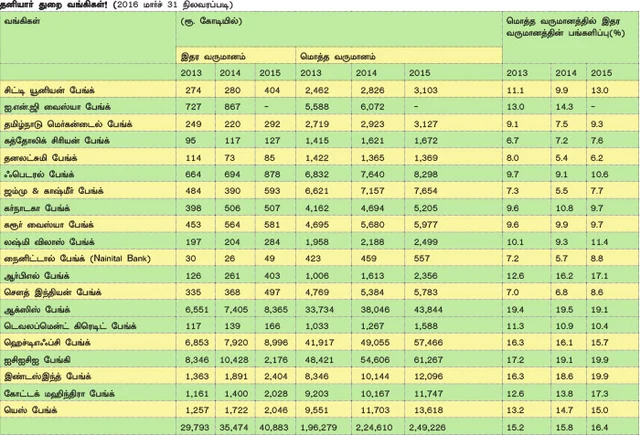
Task: Click the title text '2016 மார்ச் 31 நிலவரப்படி'
Action: (x=174, y=5)
